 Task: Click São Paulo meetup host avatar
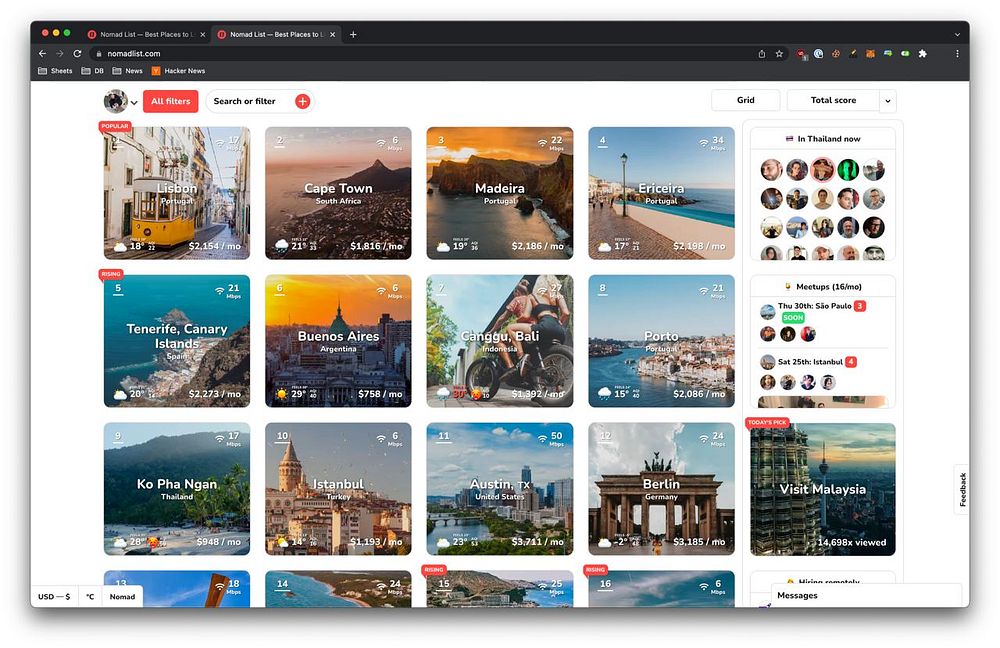coord(768,312)
